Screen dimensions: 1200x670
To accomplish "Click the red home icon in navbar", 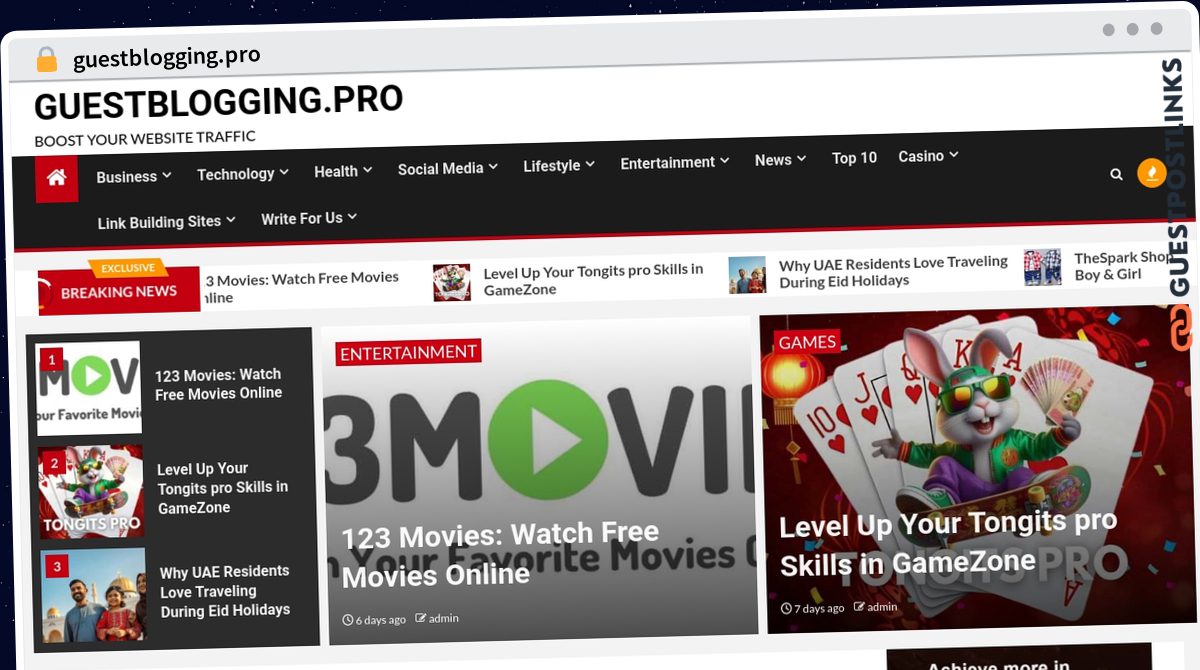I will click(x=56, y=178).
